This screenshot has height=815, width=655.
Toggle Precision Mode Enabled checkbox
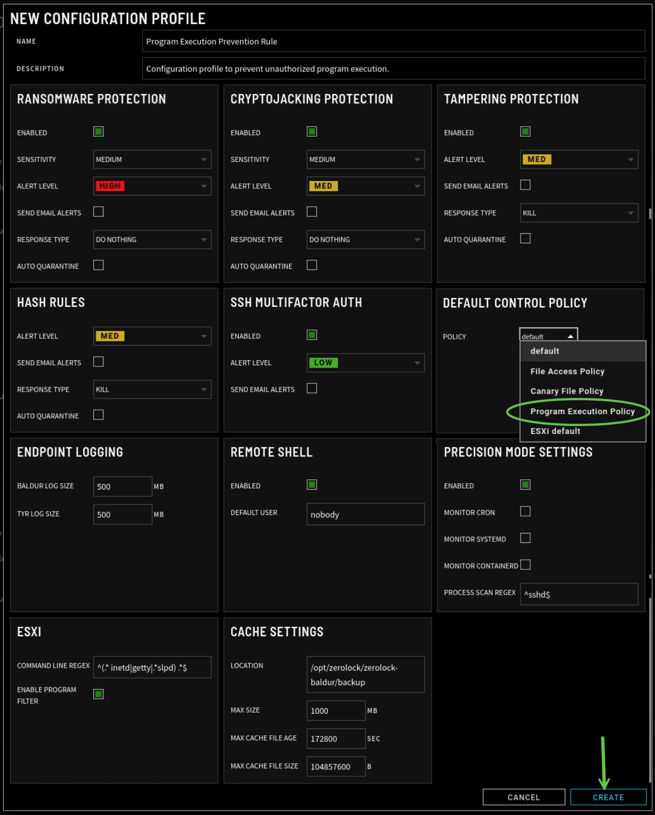point(526,485)
